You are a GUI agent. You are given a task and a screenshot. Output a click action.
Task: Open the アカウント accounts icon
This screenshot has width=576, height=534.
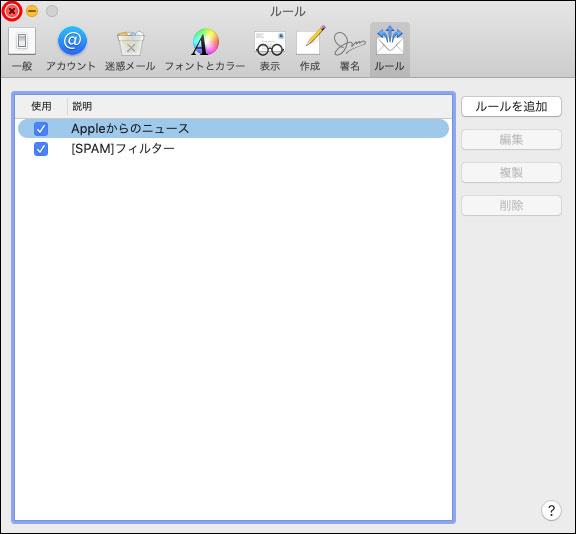pyautogui.click(x=71, y=49)
